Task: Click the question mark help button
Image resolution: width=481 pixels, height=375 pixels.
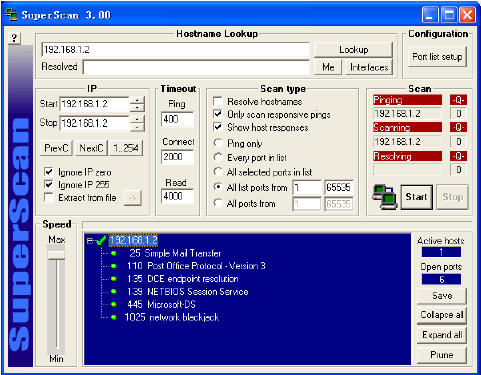Action: click(x=14, y=38)
